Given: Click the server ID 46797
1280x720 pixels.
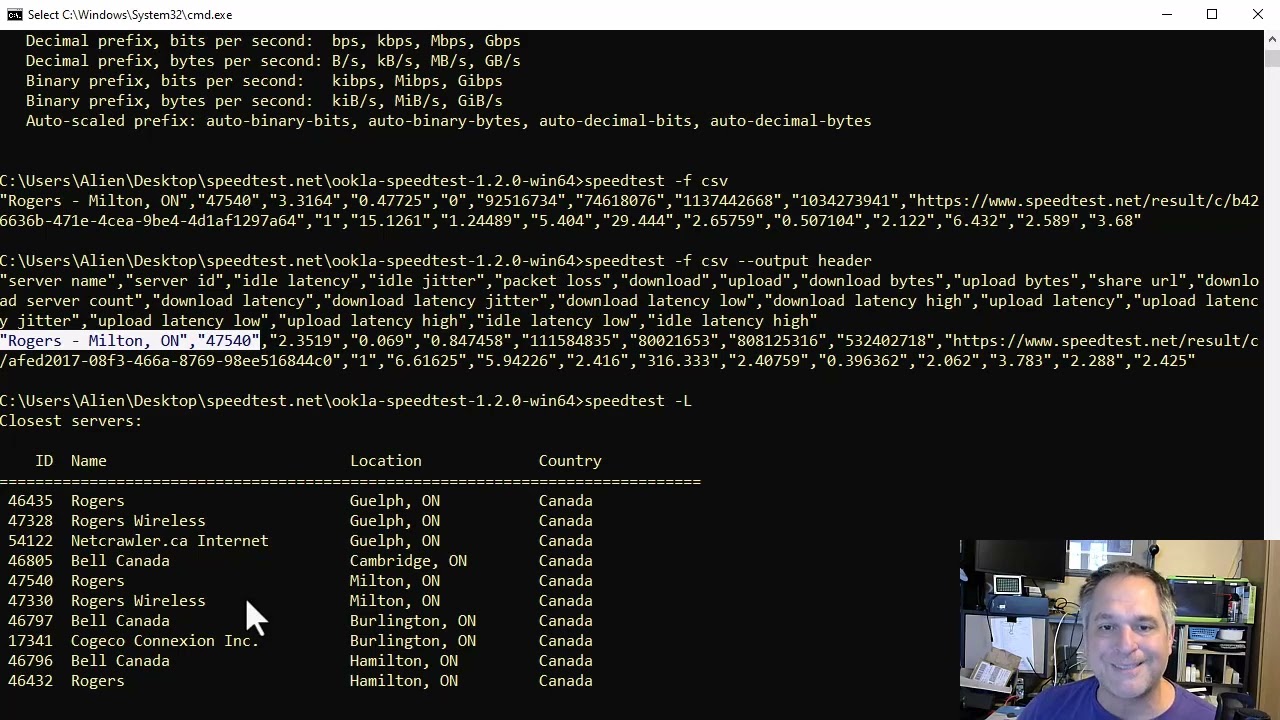Looking at the screenshot, I should (30, 620).
